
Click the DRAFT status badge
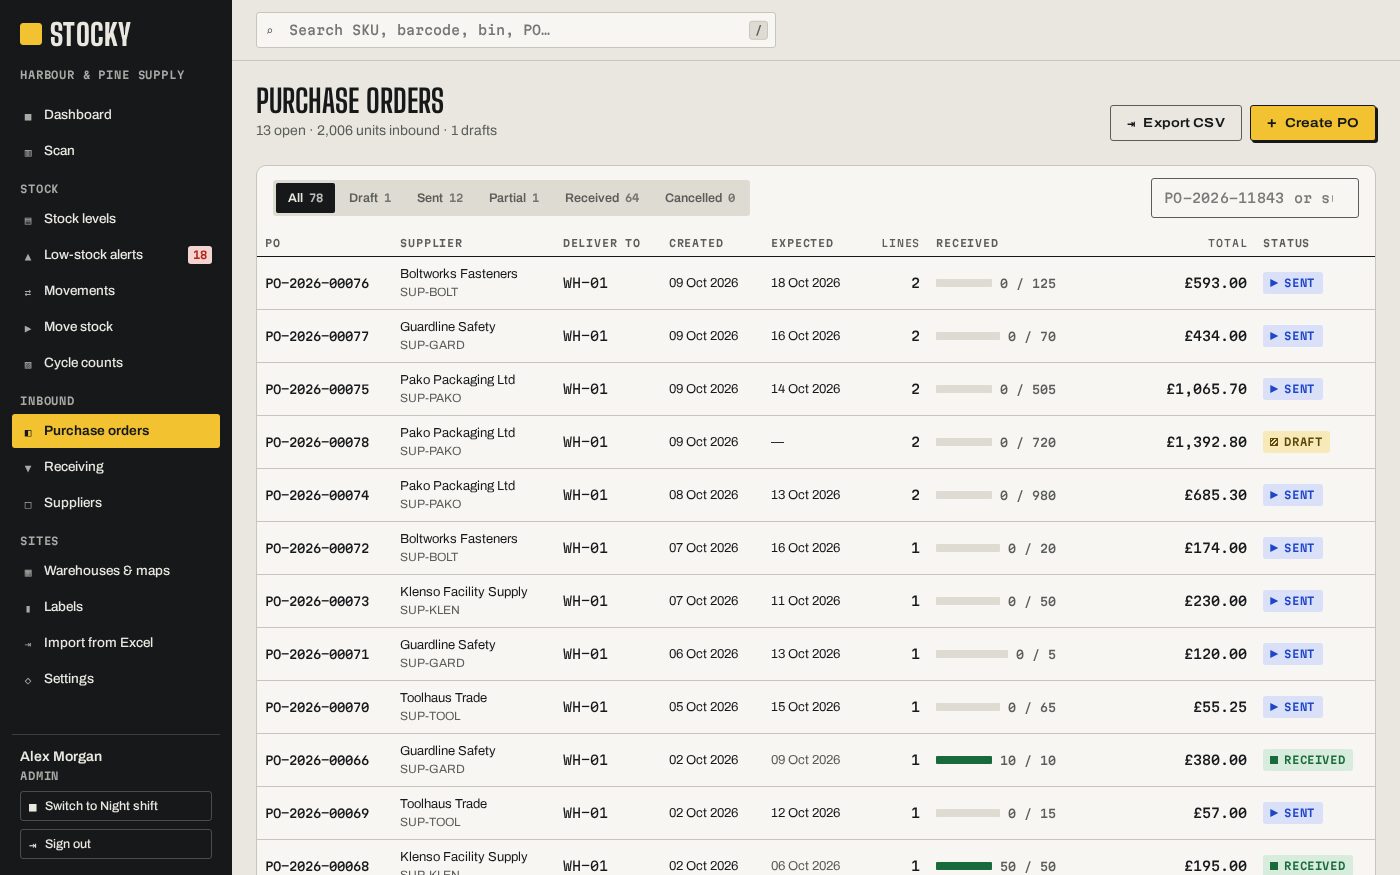point(1296,442)
